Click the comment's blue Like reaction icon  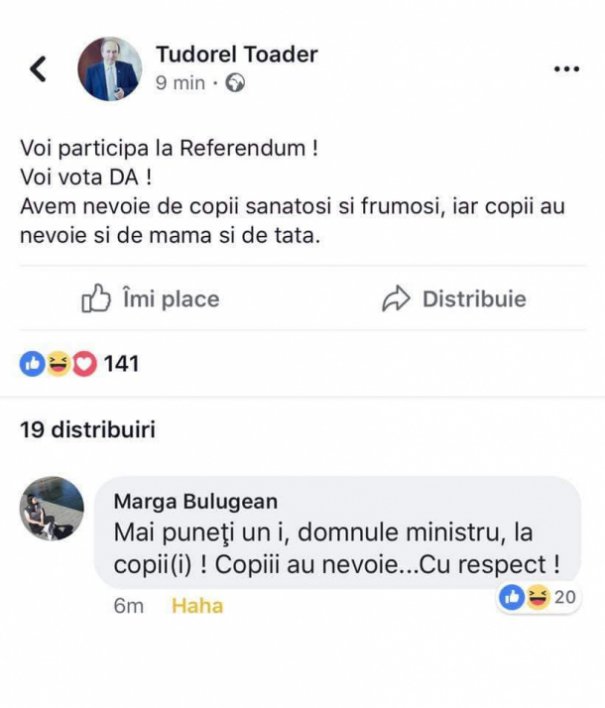511,598
